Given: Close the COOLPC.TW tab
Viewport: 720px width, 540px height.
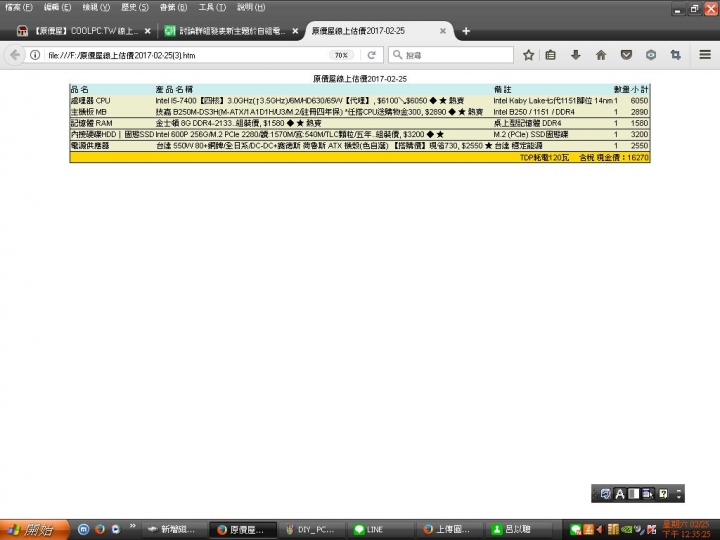Looking at the screenshot, I should coord(147,31).
